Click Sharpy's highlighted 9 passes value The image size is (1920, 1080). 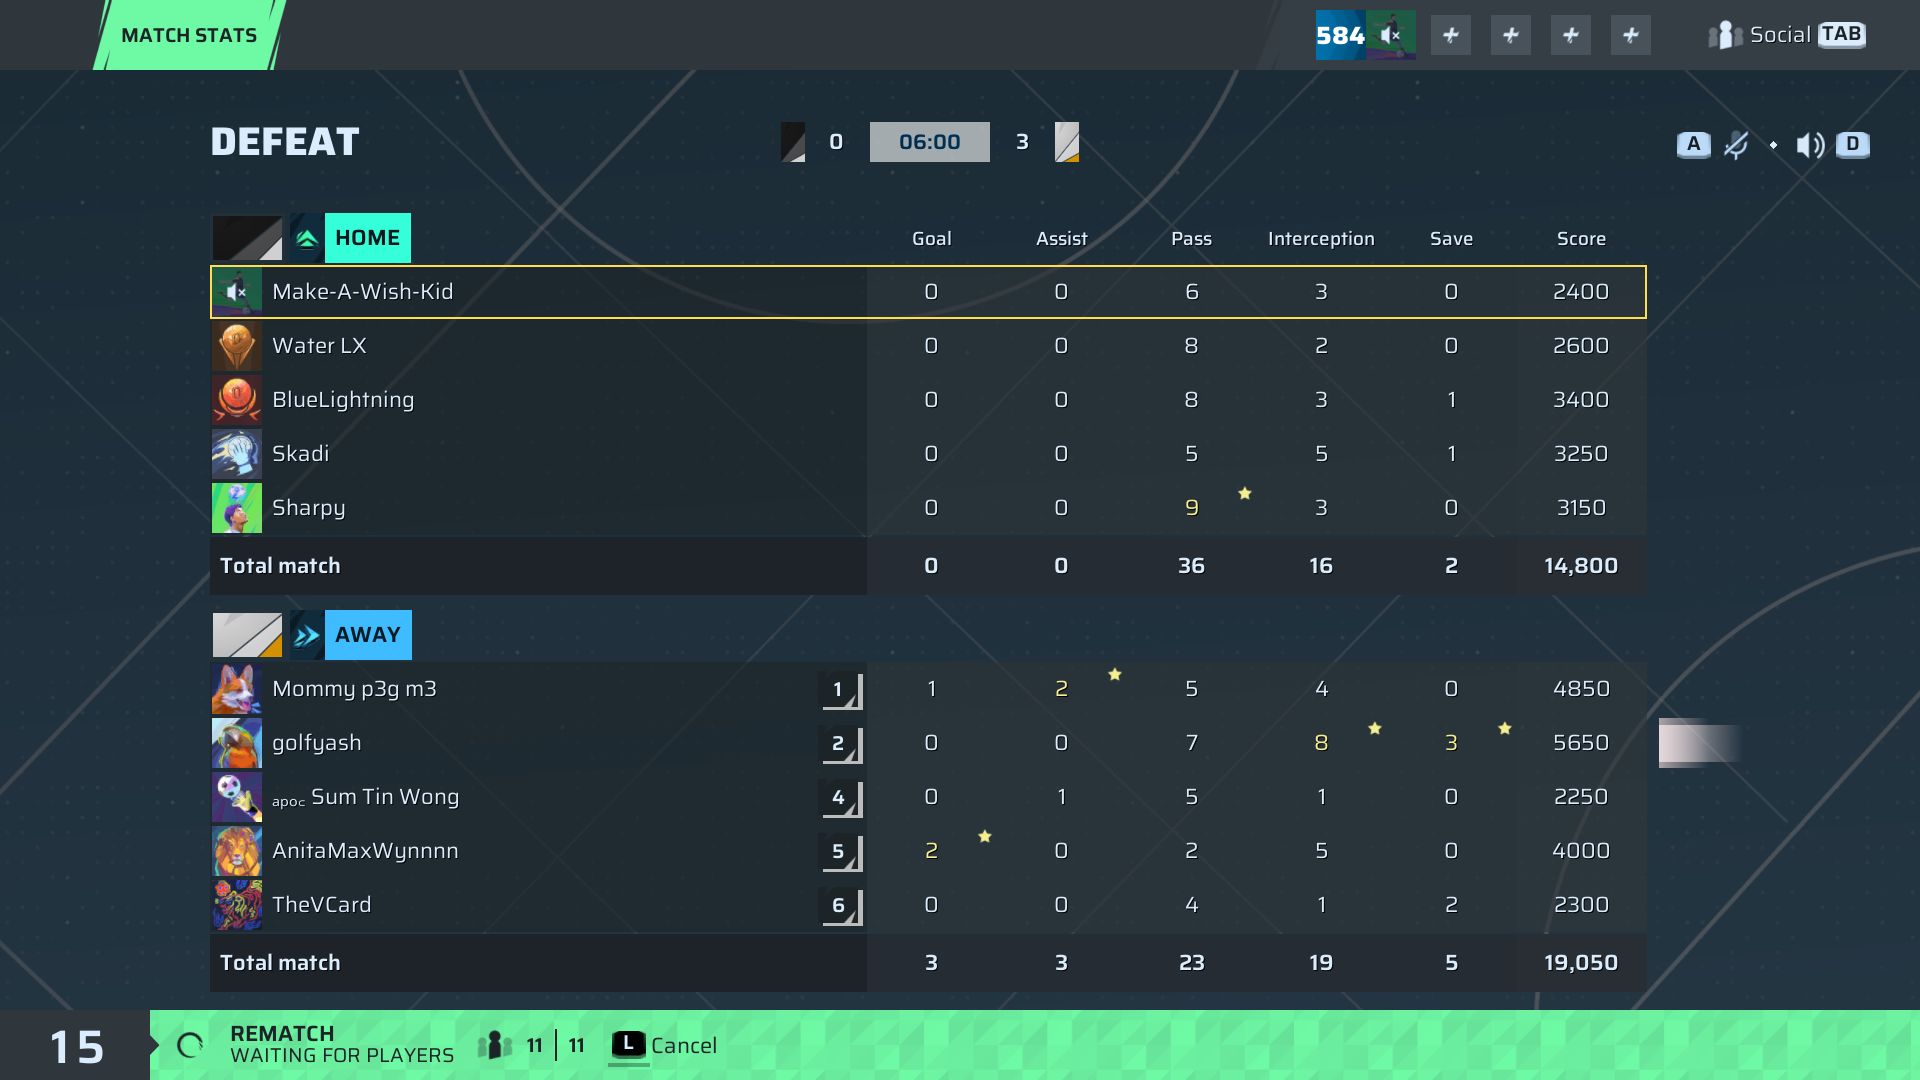pyautogui.click(x=1191, y=508)
